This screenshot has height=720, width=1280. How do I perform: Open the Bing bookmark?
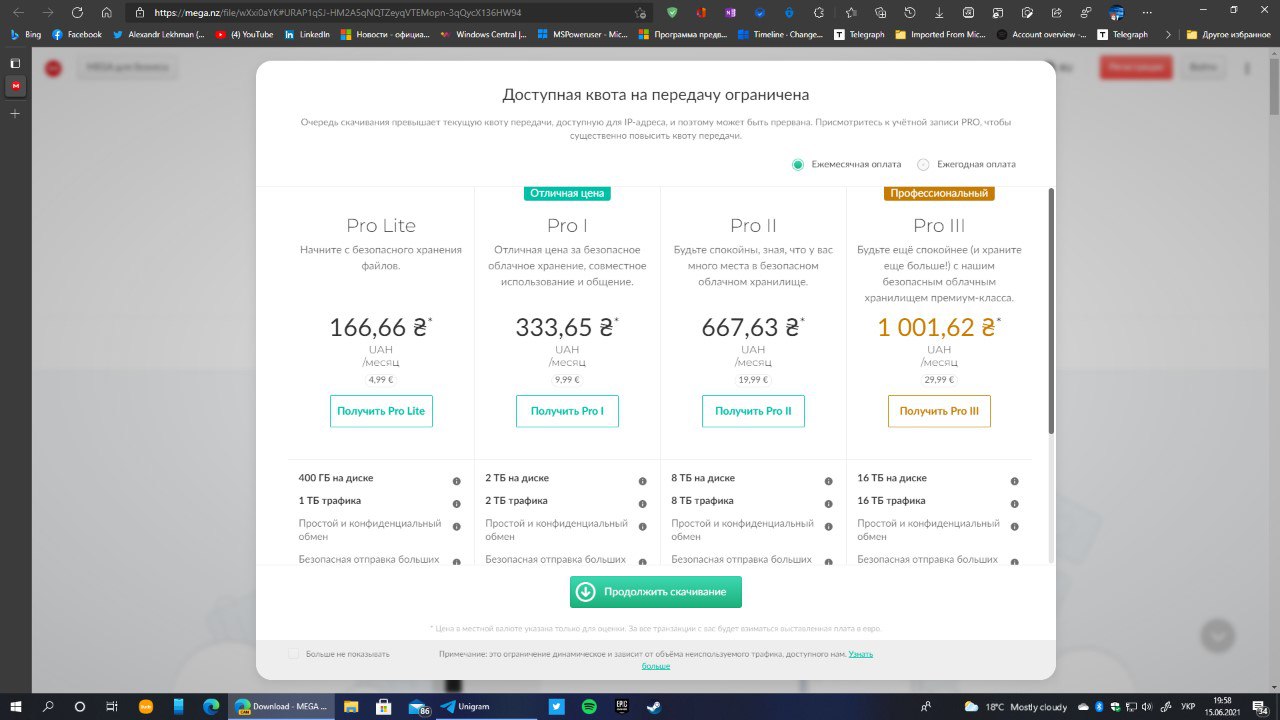click(x=25, y=34)
